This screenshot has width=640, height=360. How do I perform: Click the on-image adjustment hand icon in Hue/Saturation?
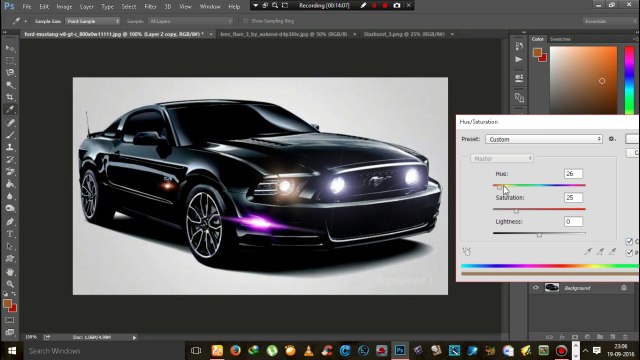click(467, 251)
